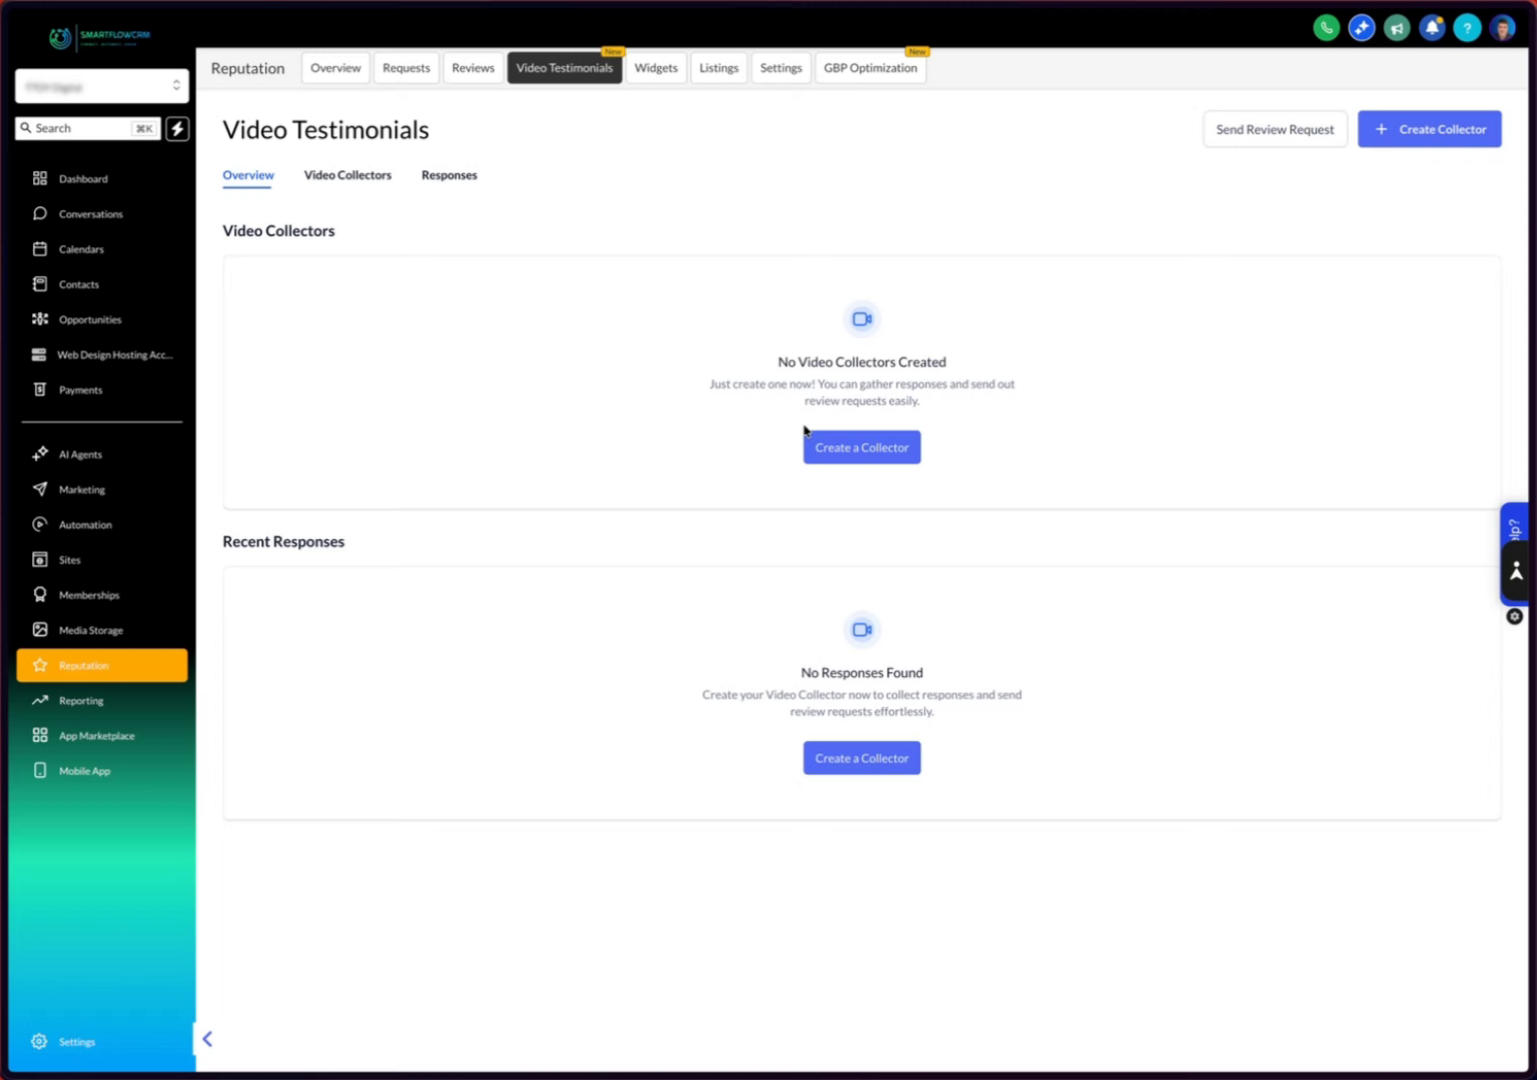Open Web Design Hosting Acc... sidebar item
The width and height of the screenshot is (1537, 1080).
101,355
